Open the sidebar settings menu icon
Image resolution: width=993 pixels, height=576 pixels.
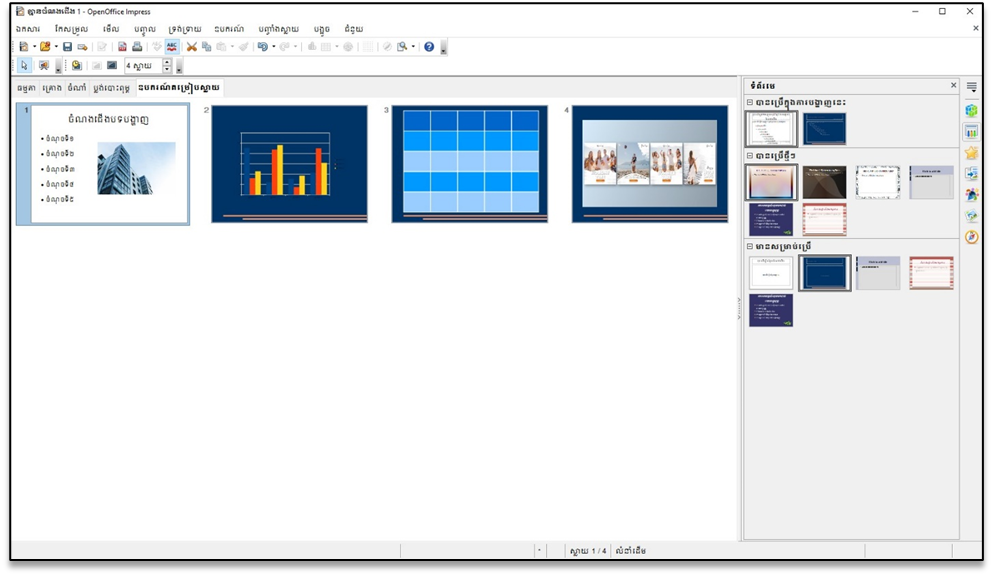click(971, 88)
